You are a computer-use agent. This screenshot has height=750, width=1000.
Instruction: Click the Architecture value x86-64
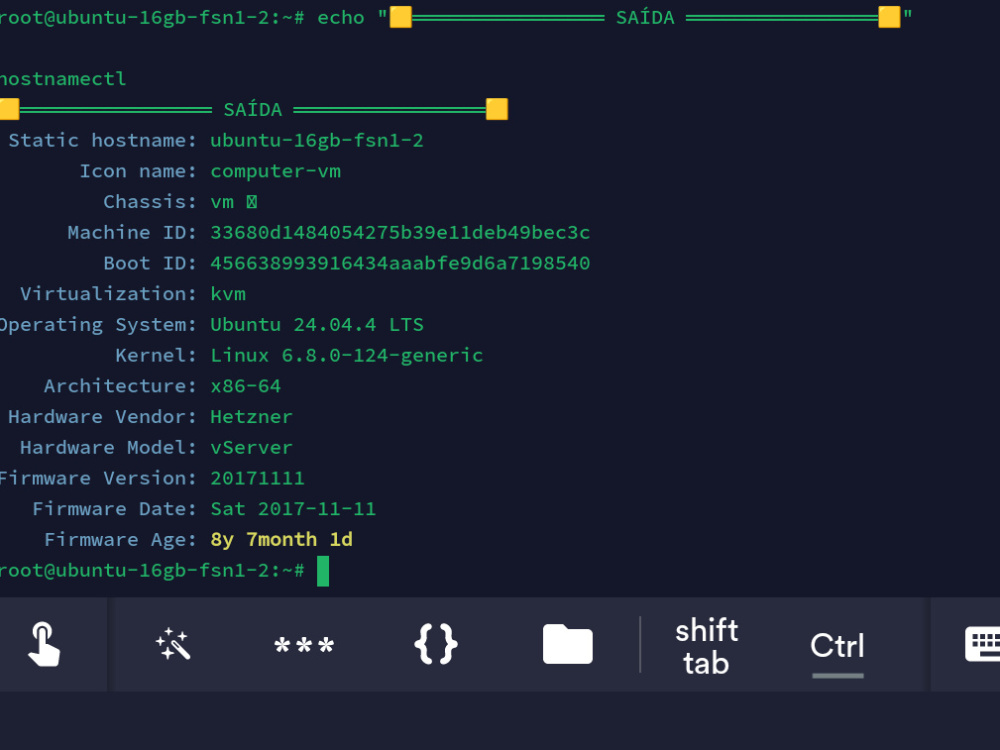tap(246, 386)
